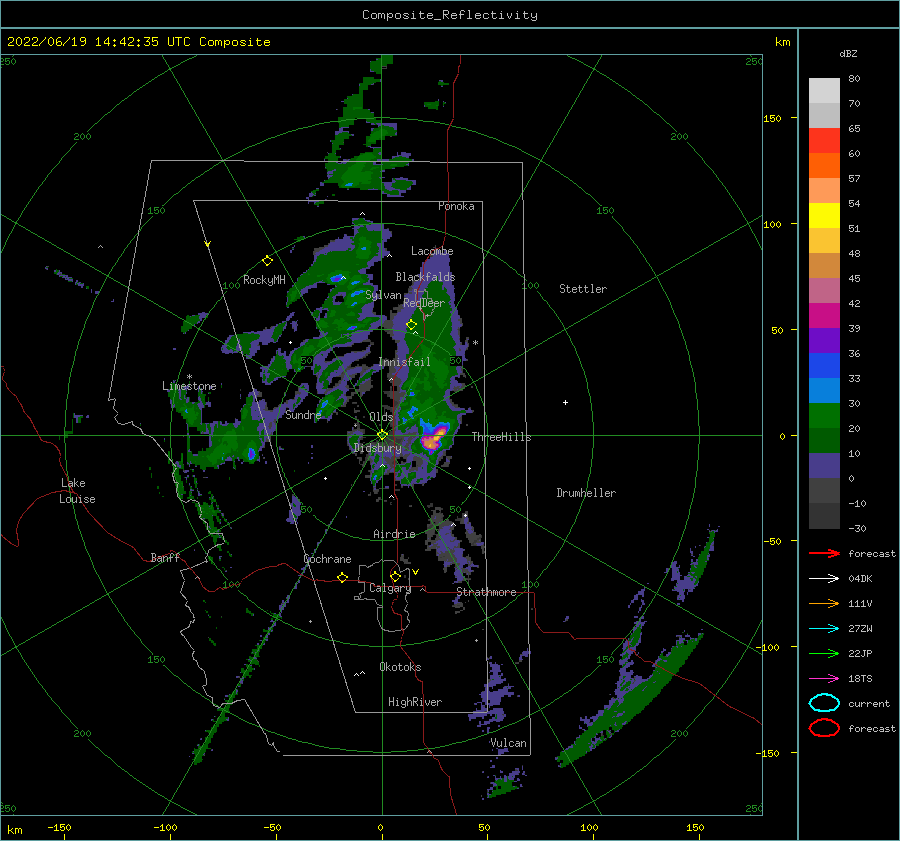Click the Didsbury label
The image size is (900, 841).
(x=377, y=448)
